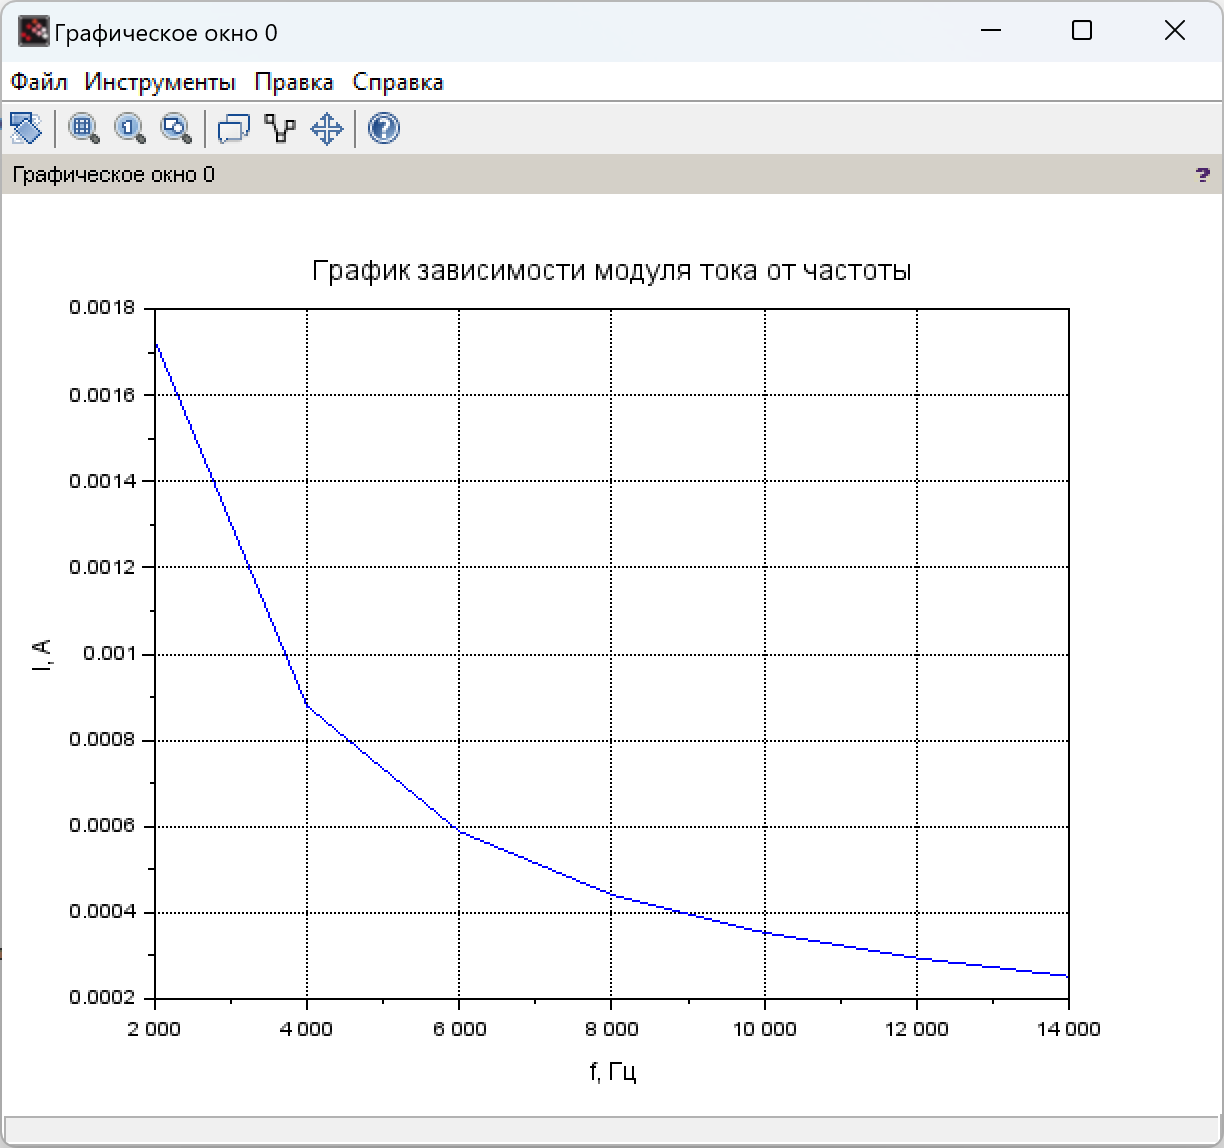This screenshot has width=1224, height=1148.
Task: Click the y-axis tick label '0.0006'
Action: [102, 827]
